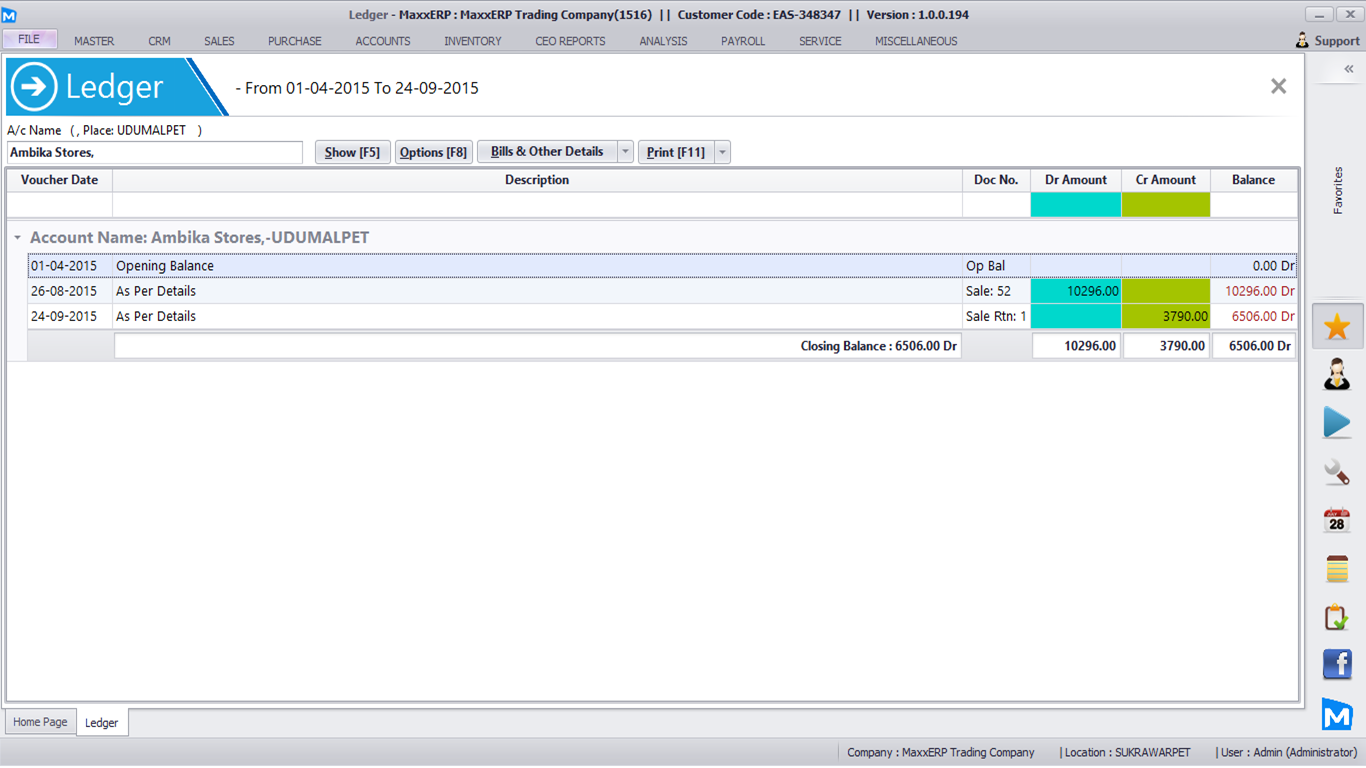The height and width of the screenshot is (768, 1366).
Task: Click the Show [F5] button
Action: coord(352,152)
